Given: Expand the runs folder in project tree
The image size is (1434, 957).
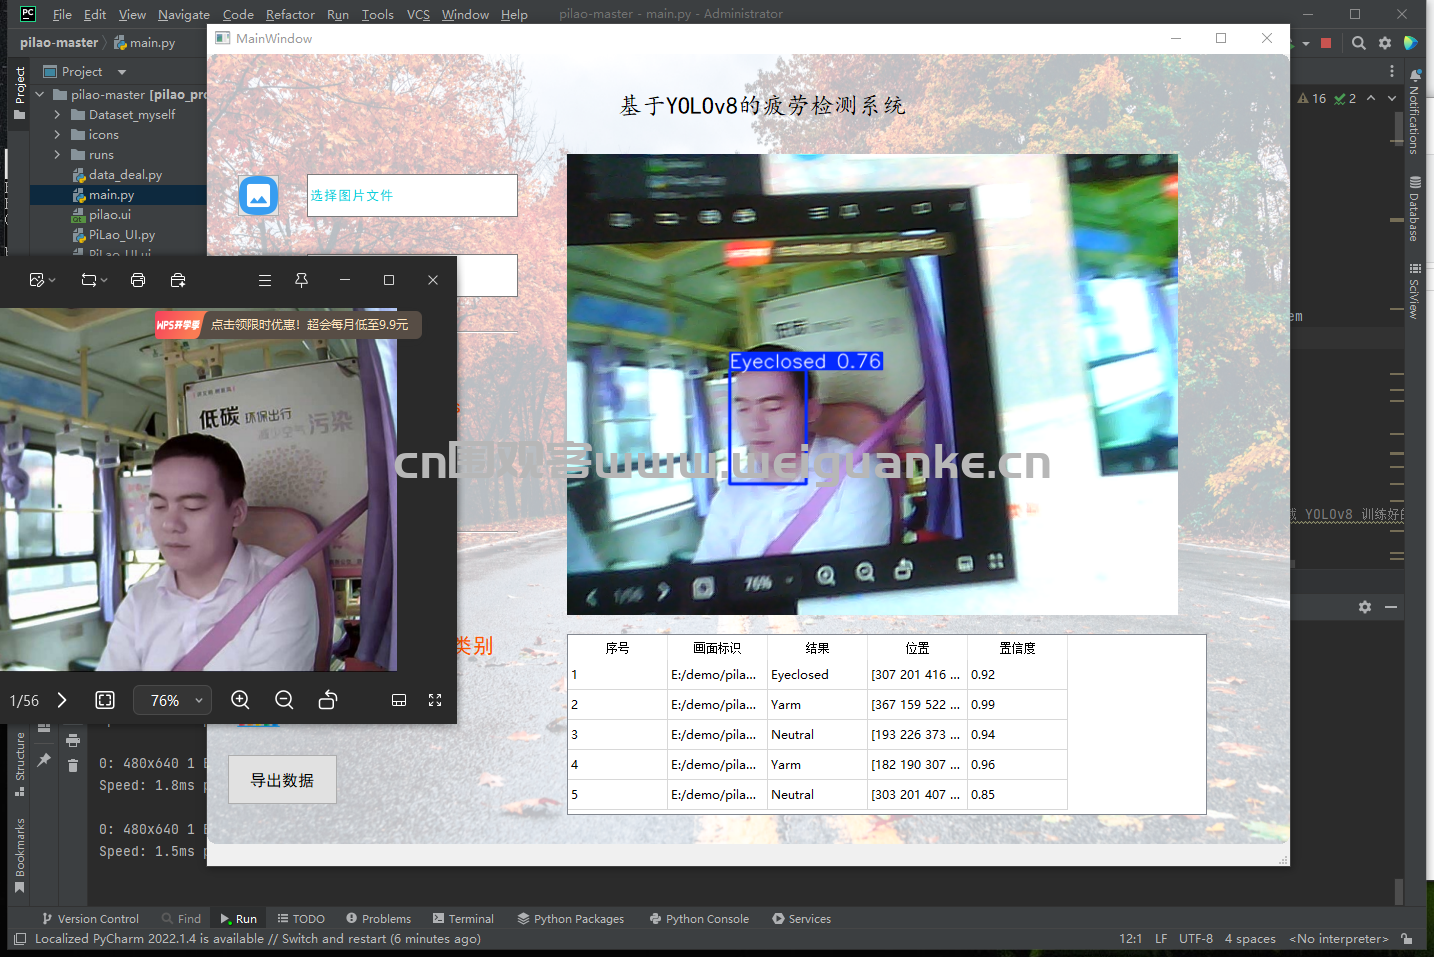Looking at the screenshot, I should tap(57, 155).
